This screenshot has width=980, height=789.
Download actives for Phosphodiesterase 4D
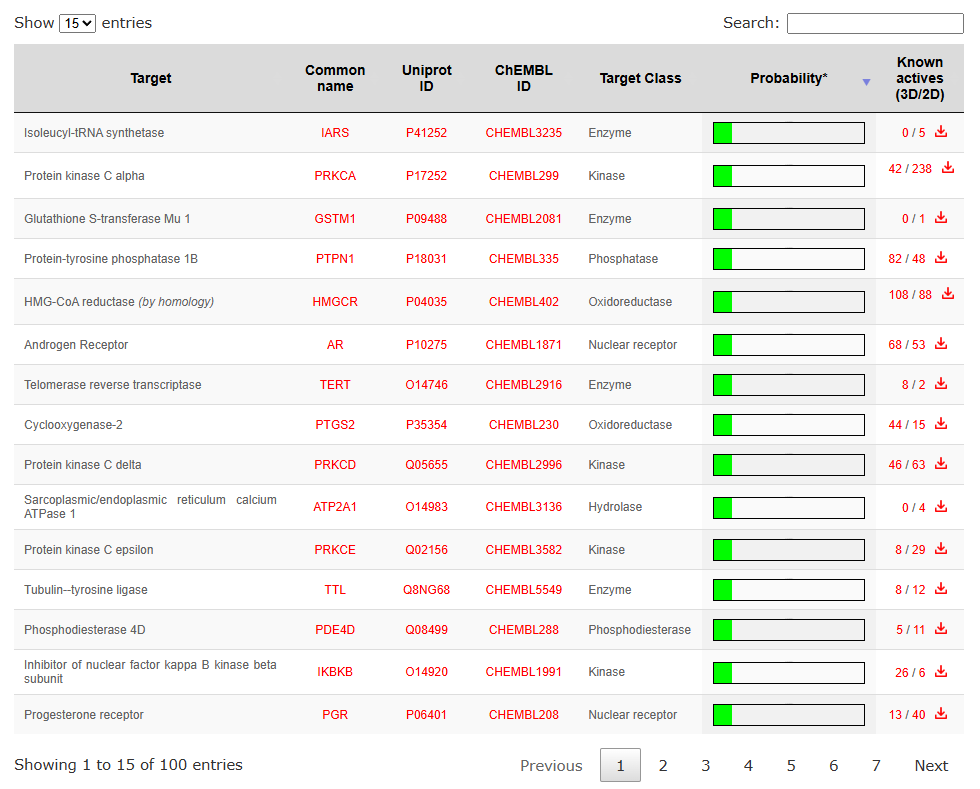pos(941,629)
